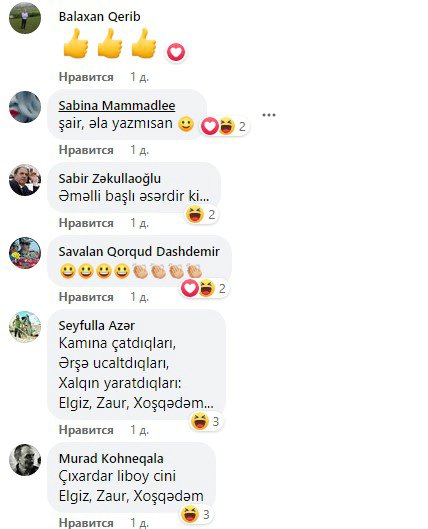Open the reactions on Sabina Mammadlee's comment
Viewport: 428px width, 529px height.
(x=224, y=126)
